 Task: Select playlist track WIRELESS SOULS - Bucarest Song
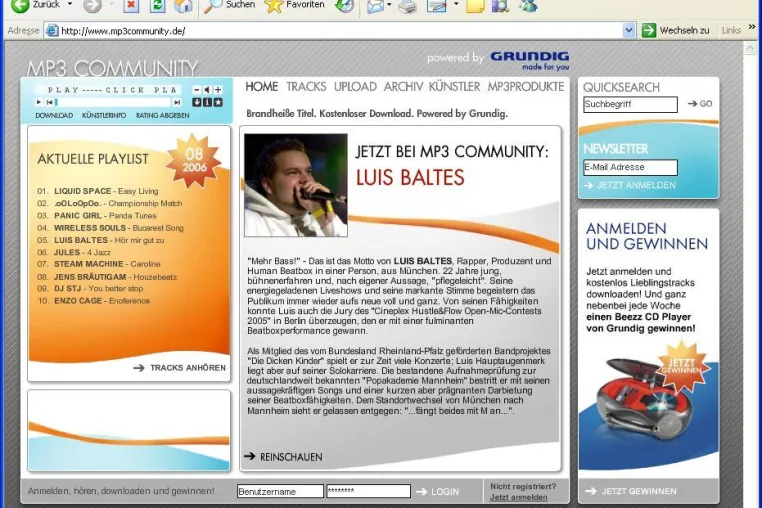point(110,228)
